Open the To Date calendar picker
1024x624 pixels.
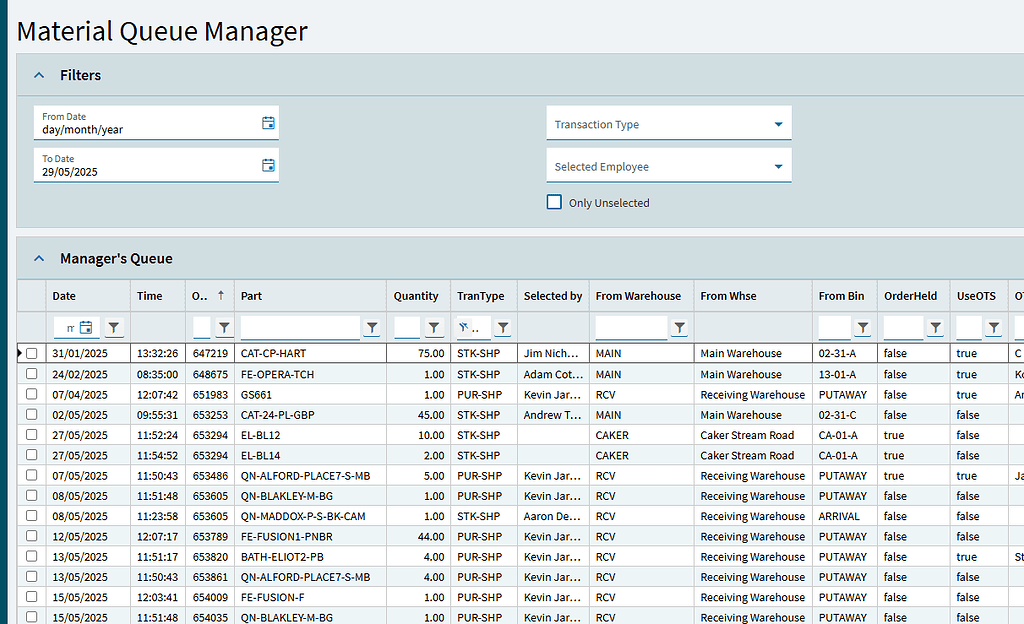(268, 164)
